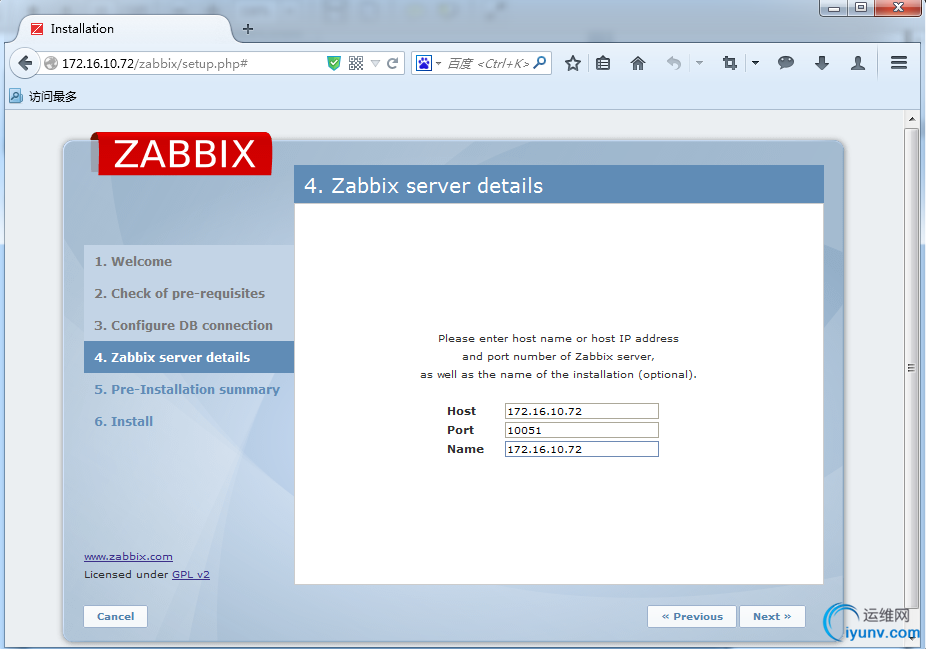The height and width of the screenshot is (649, 926).
Task: Select step 4. Zabbix server details
Action: 189,357
